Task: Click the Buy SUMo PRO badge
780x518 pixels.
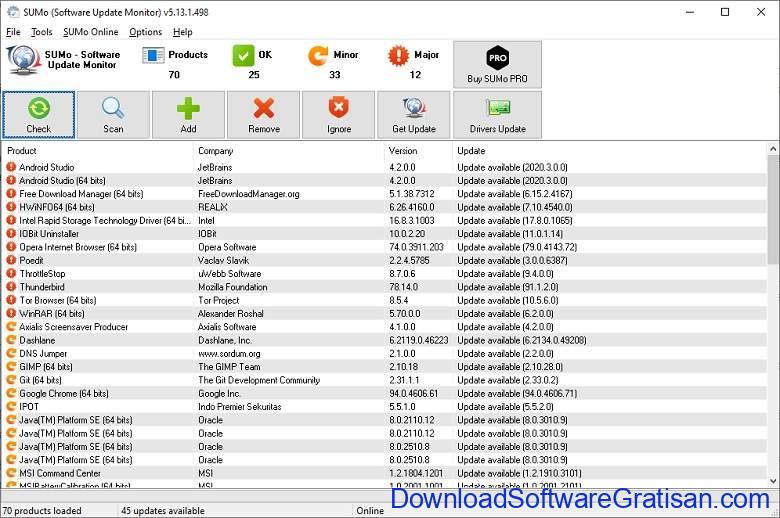Action: pyautogui.click(x=497, y=65)
